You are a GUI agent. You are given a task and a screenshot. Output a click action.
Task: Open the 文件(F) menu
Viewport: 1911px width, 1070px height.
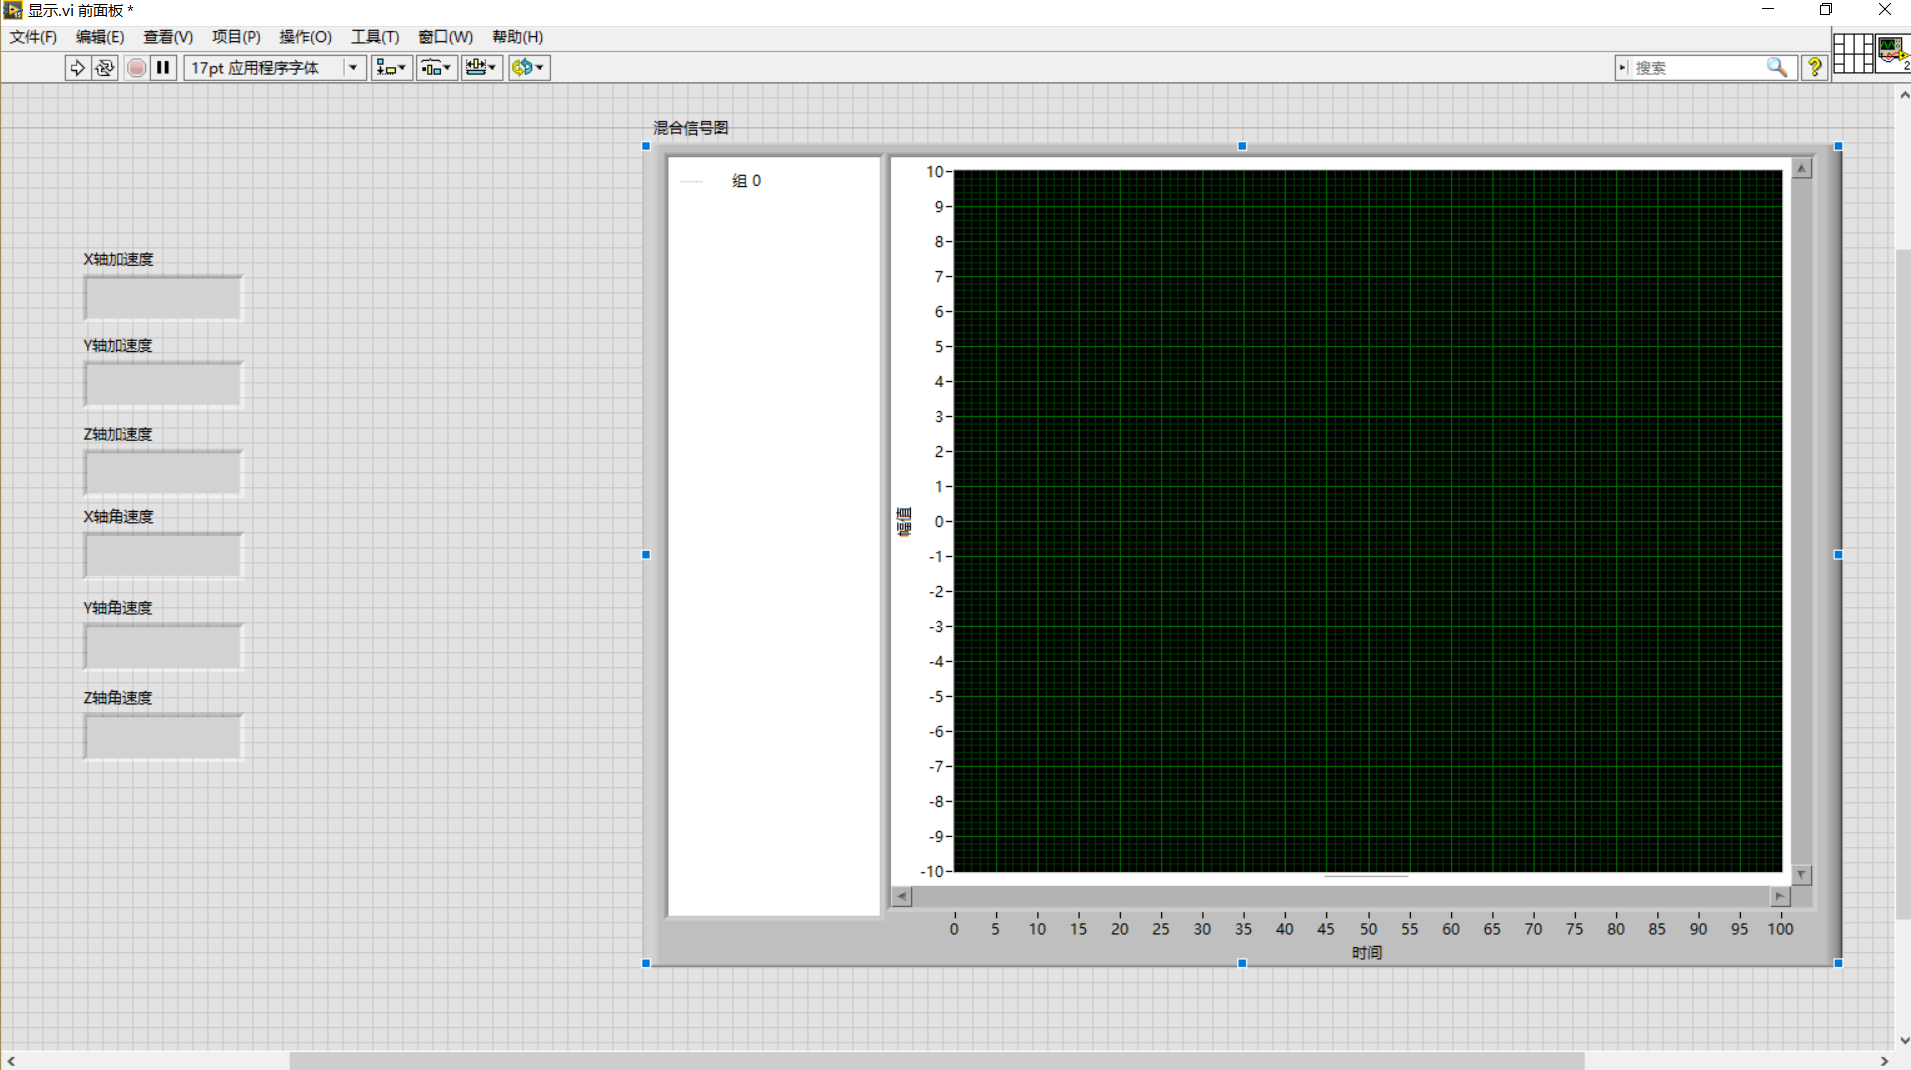pyautogui.click(x=33, y=37)
